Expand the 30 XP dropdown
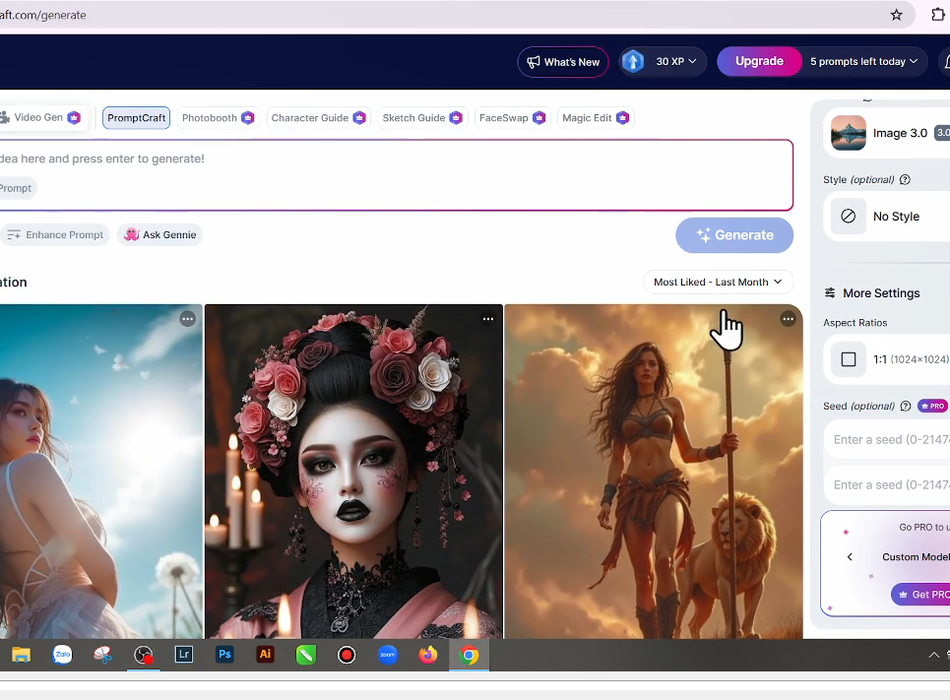Image resolution: width=950 pixels, height=700 pixels. [x=663, y=62]
